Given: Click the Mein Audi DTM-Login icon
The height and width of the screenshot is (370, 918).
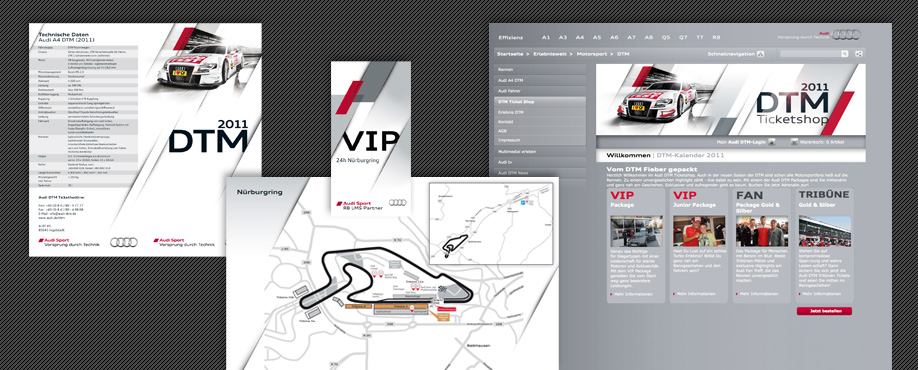Looking at the screenshot, I should 772,142.
